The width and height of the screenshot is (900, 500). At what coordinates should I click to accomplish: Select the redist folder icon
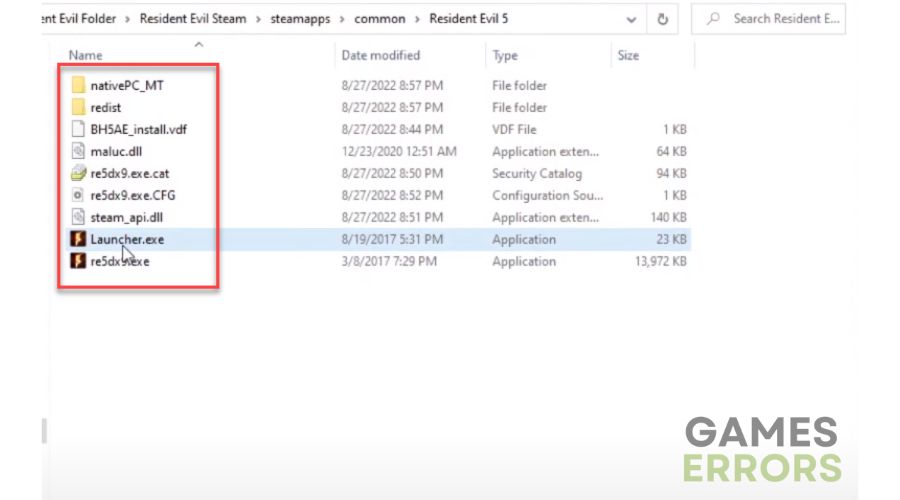(x=78, y=107)
